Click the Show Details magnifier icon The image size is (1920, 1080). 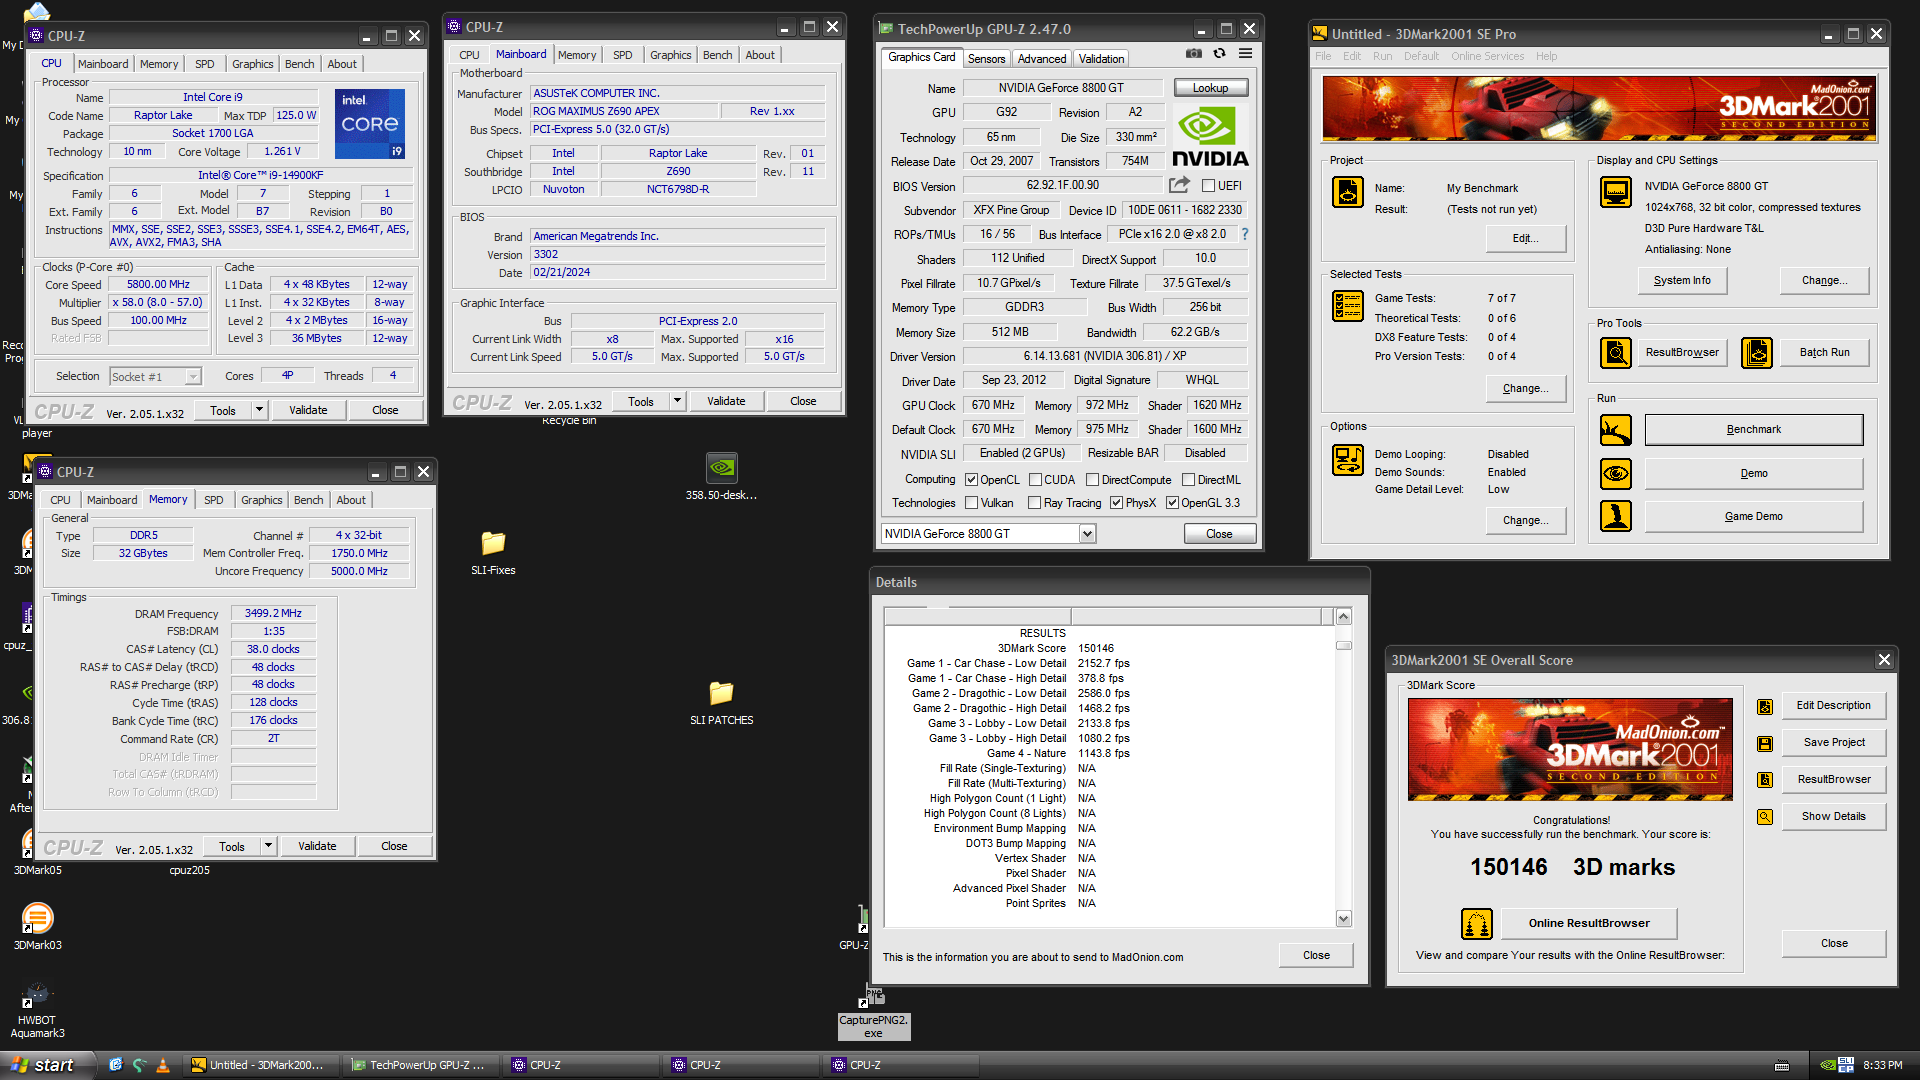pos(1765,817)
